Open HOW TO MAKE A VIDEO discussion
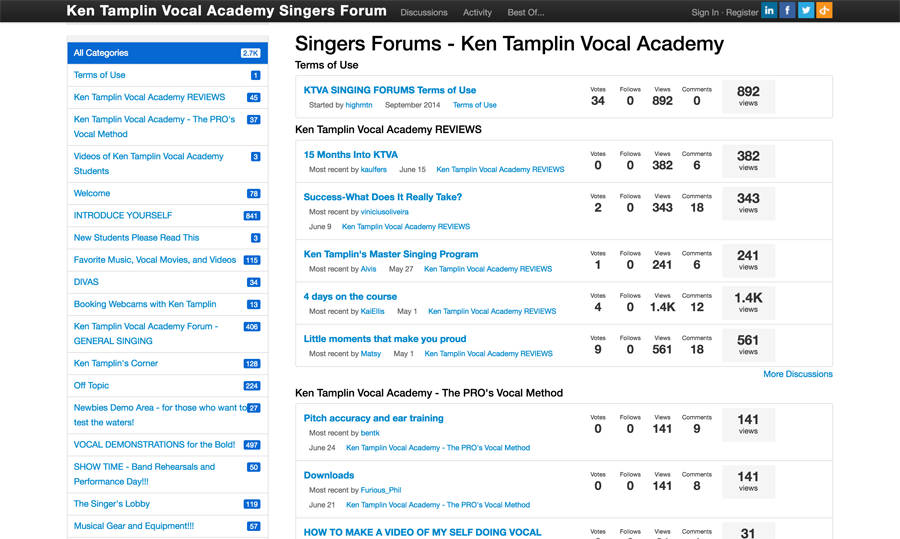Image resolution: width=900 pixels, height=539 pixels. click(422, 532)
